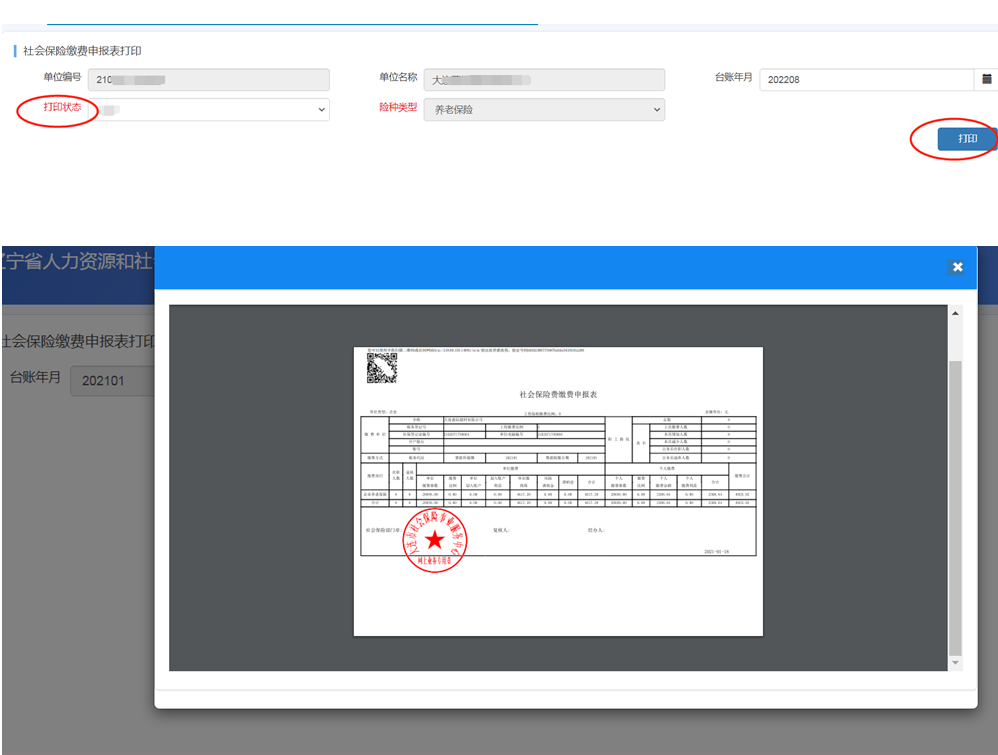998x755 pixels.
Task: Click the preview scrollbar down arrow
Action: (955, 662)
